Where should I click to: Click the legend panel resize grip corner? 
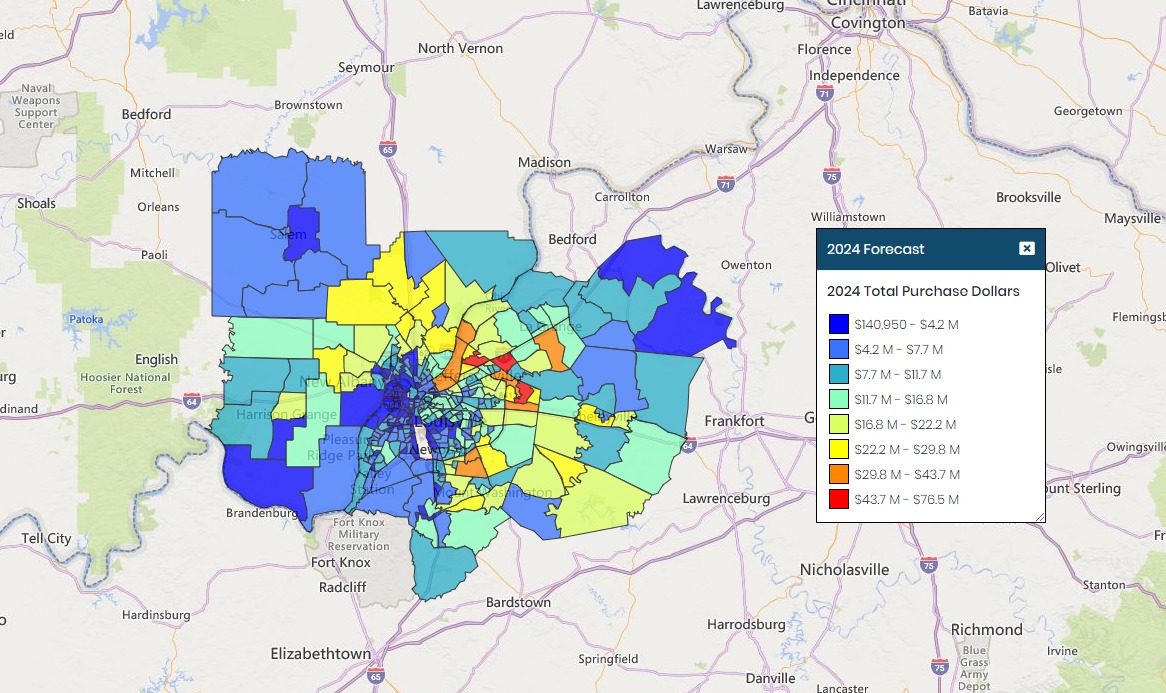[x=1040, y=517]
